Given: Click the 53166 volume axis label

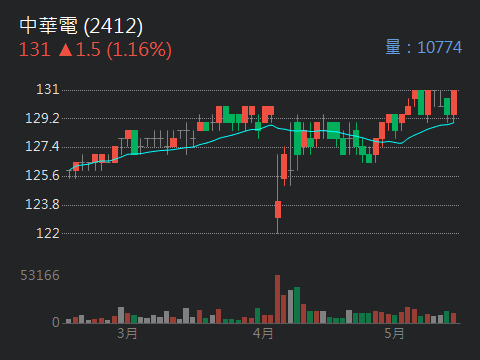Looking at the screenshot, I should (x=40, y=275).
